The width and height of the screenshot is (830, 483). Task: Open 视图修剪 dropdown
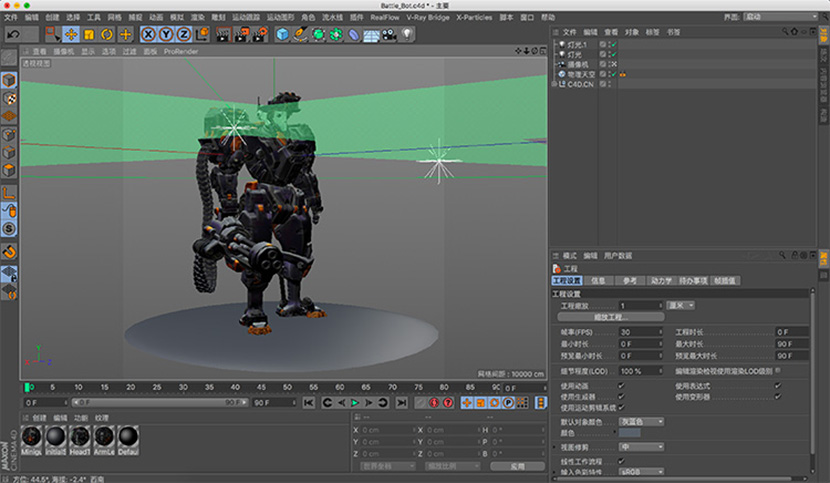pyautogui.click(x=642, y=447)
